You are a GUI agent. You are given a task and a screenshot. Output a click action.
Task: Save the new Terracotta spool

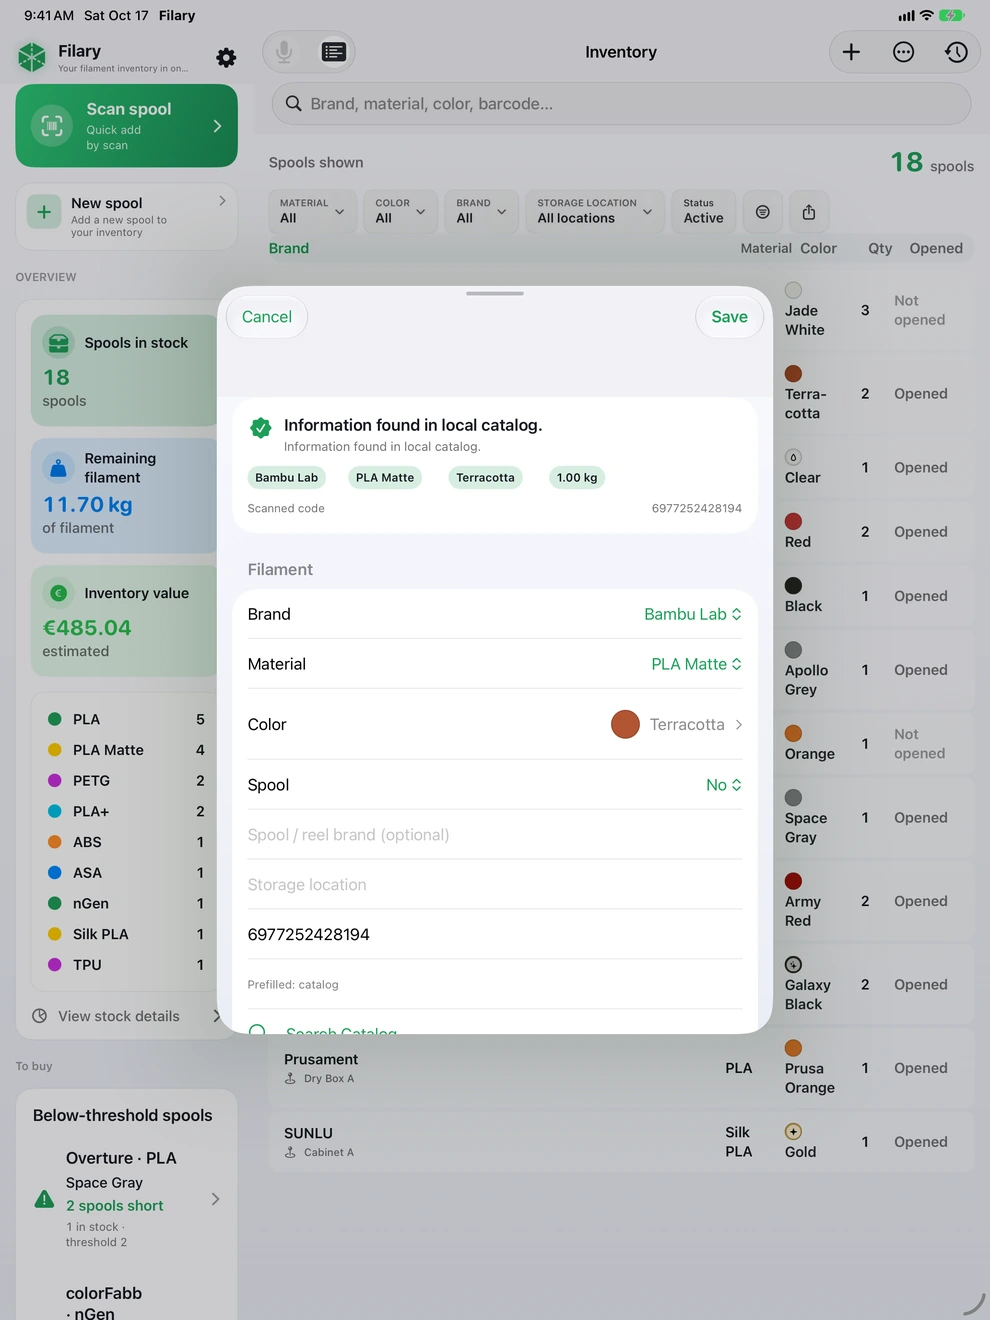729,317
